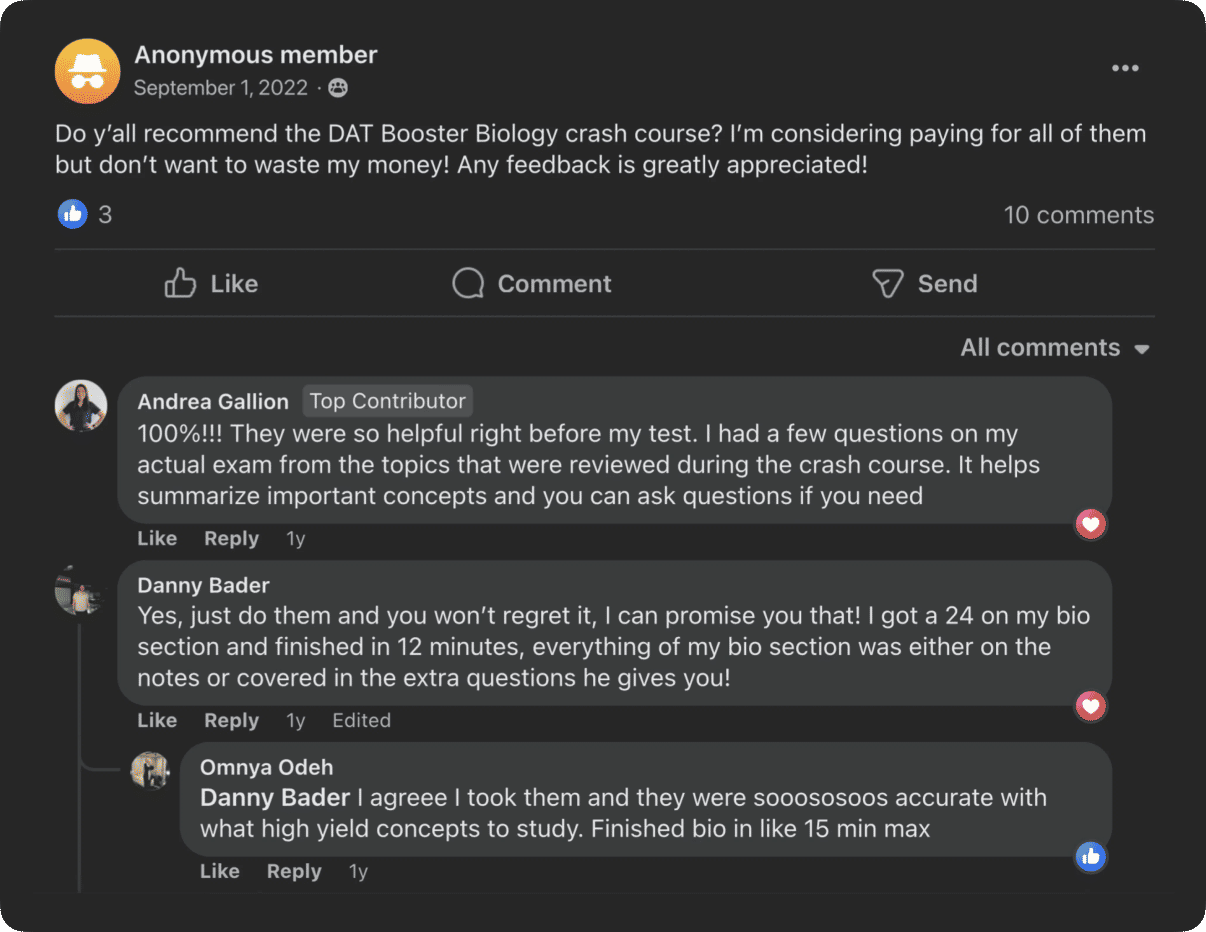Click the Top Contributor badge next to Andrea Gallion

click(388, 401)
